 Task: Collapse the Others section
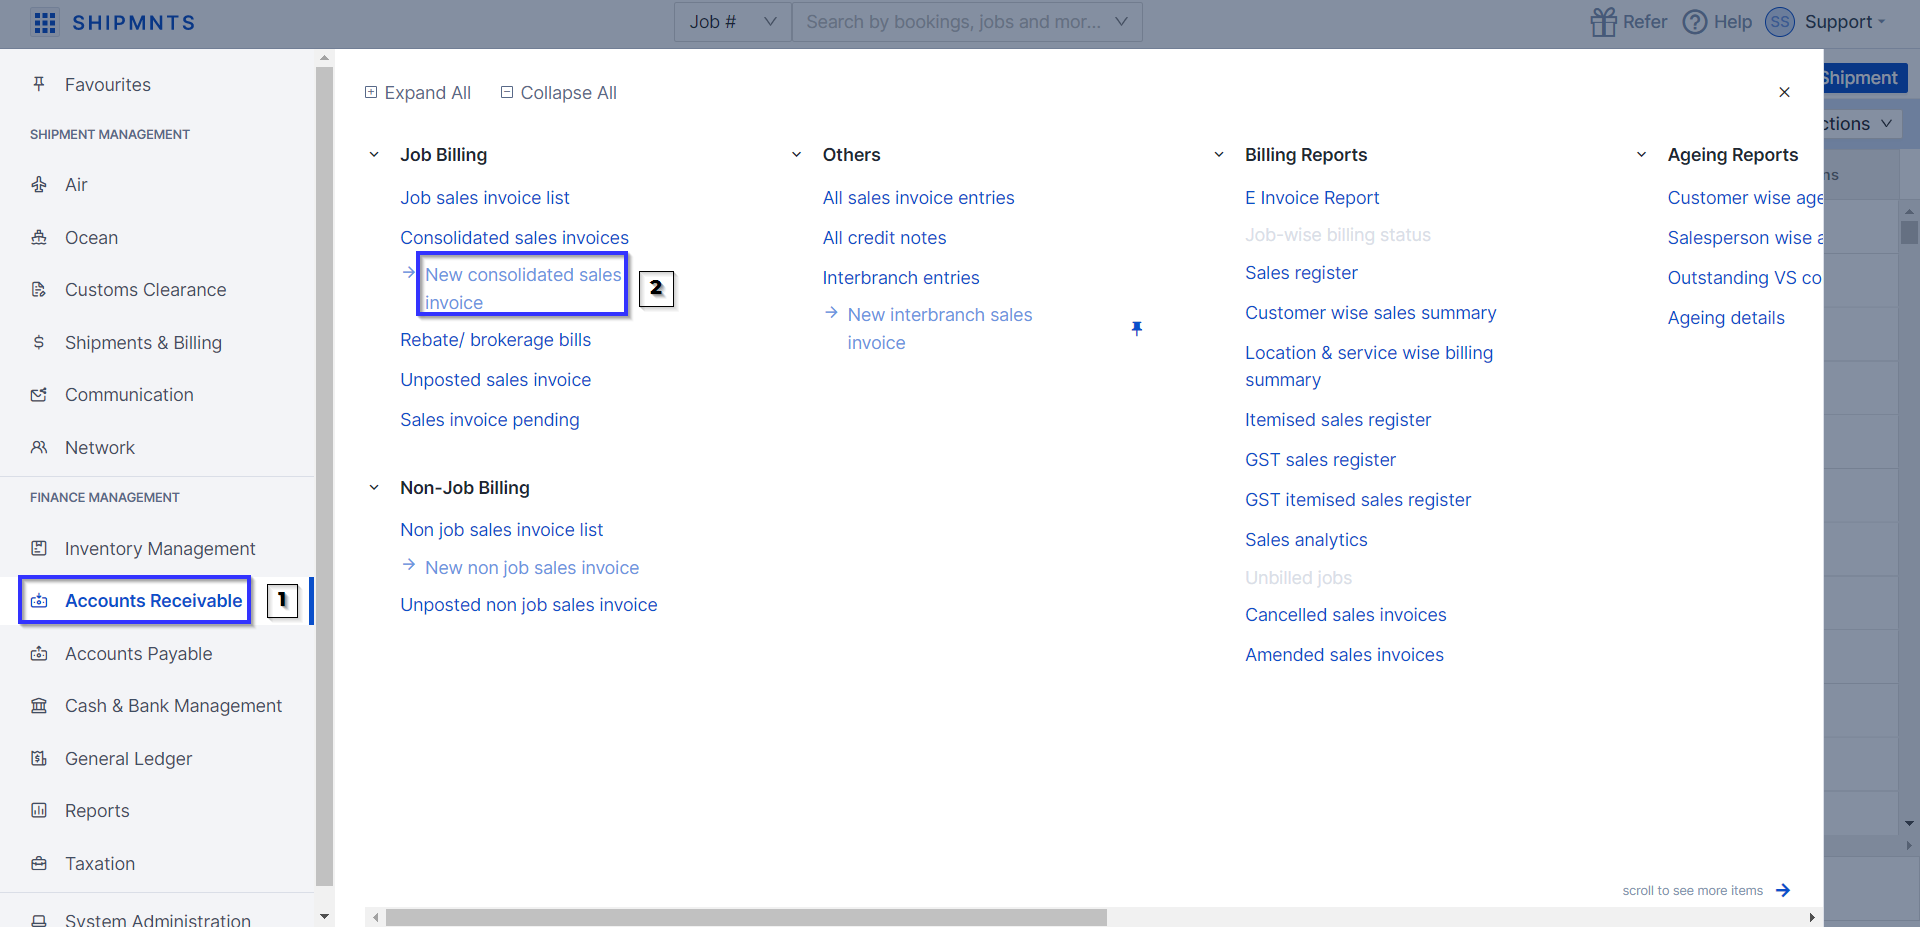[796, 154]
